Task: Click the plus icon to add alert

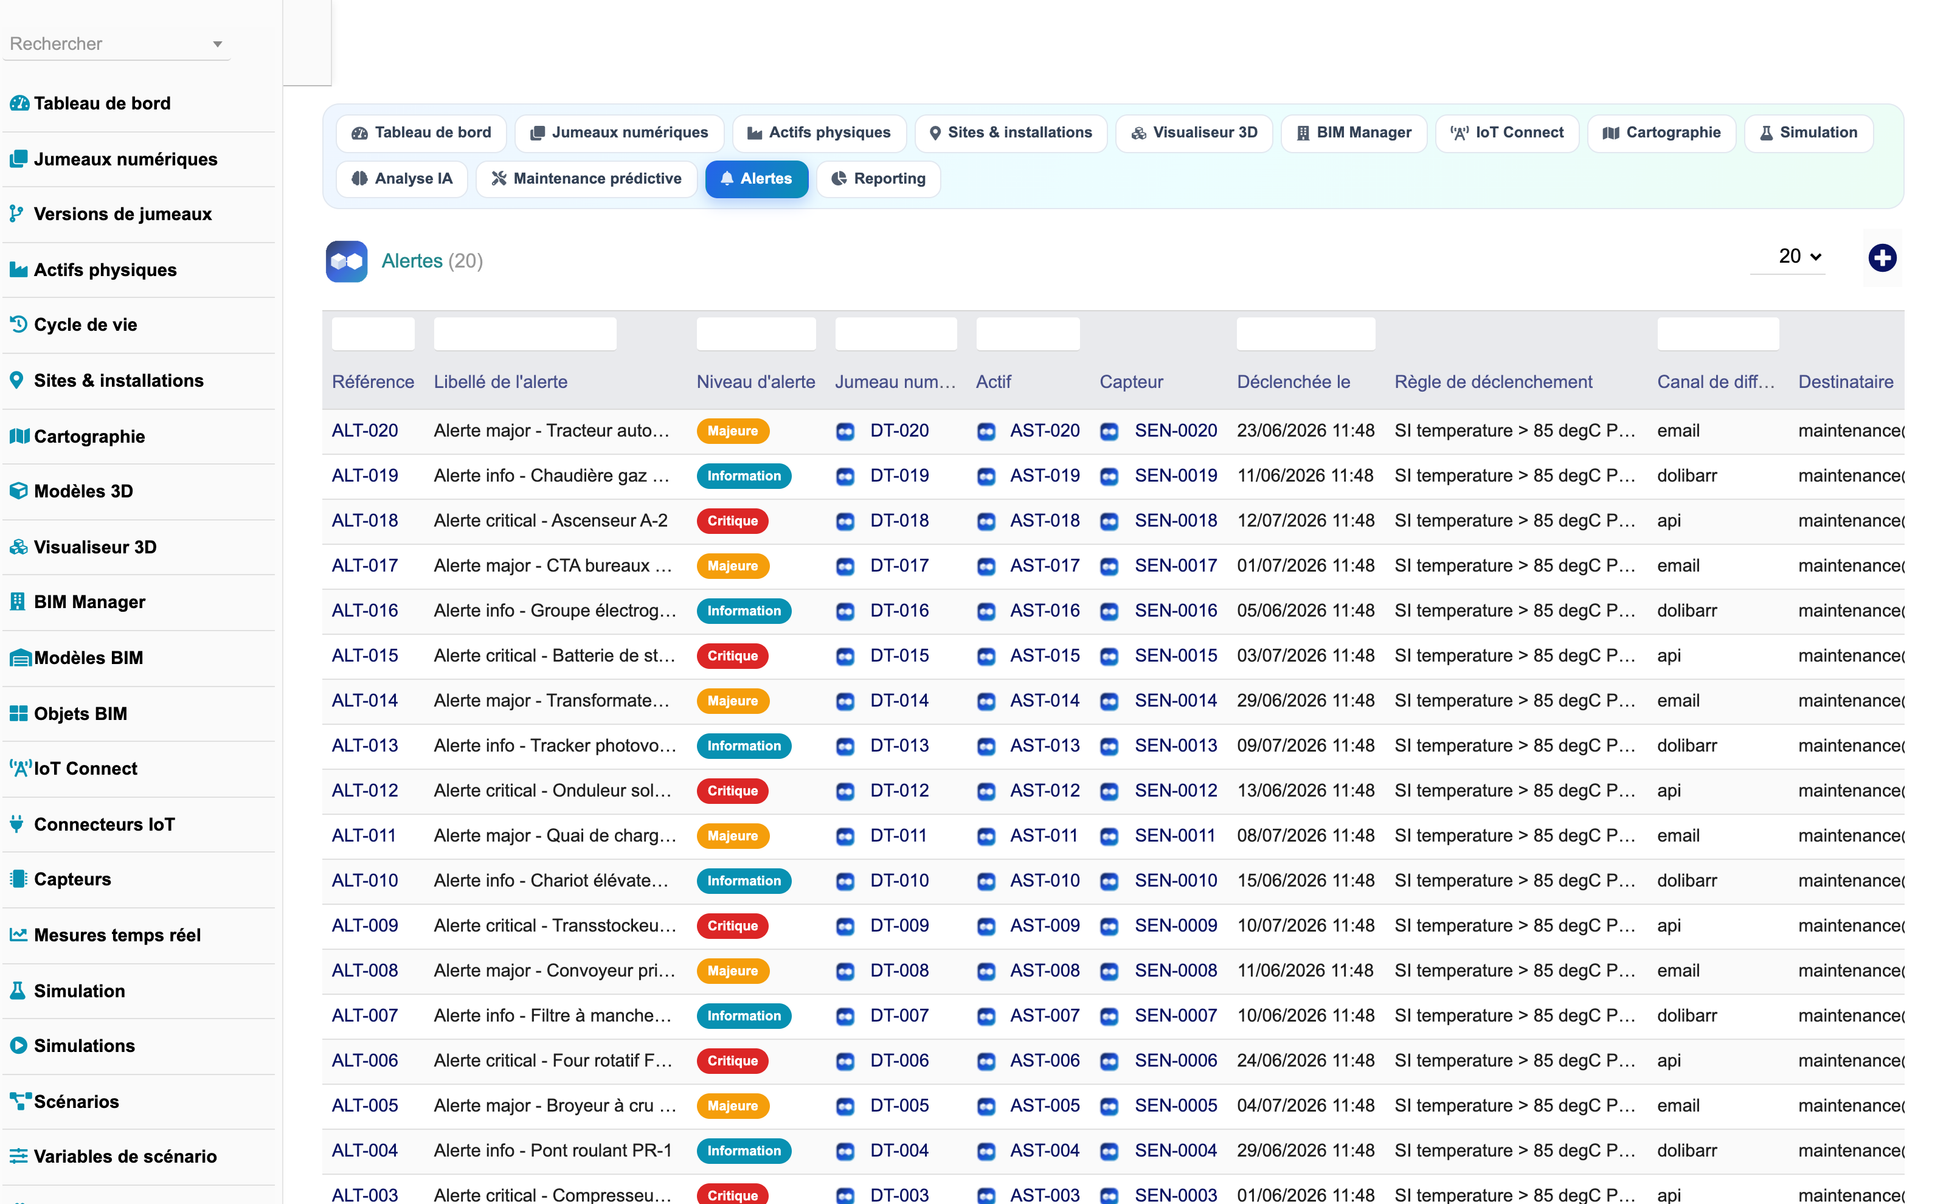Action: (1882, 258)
